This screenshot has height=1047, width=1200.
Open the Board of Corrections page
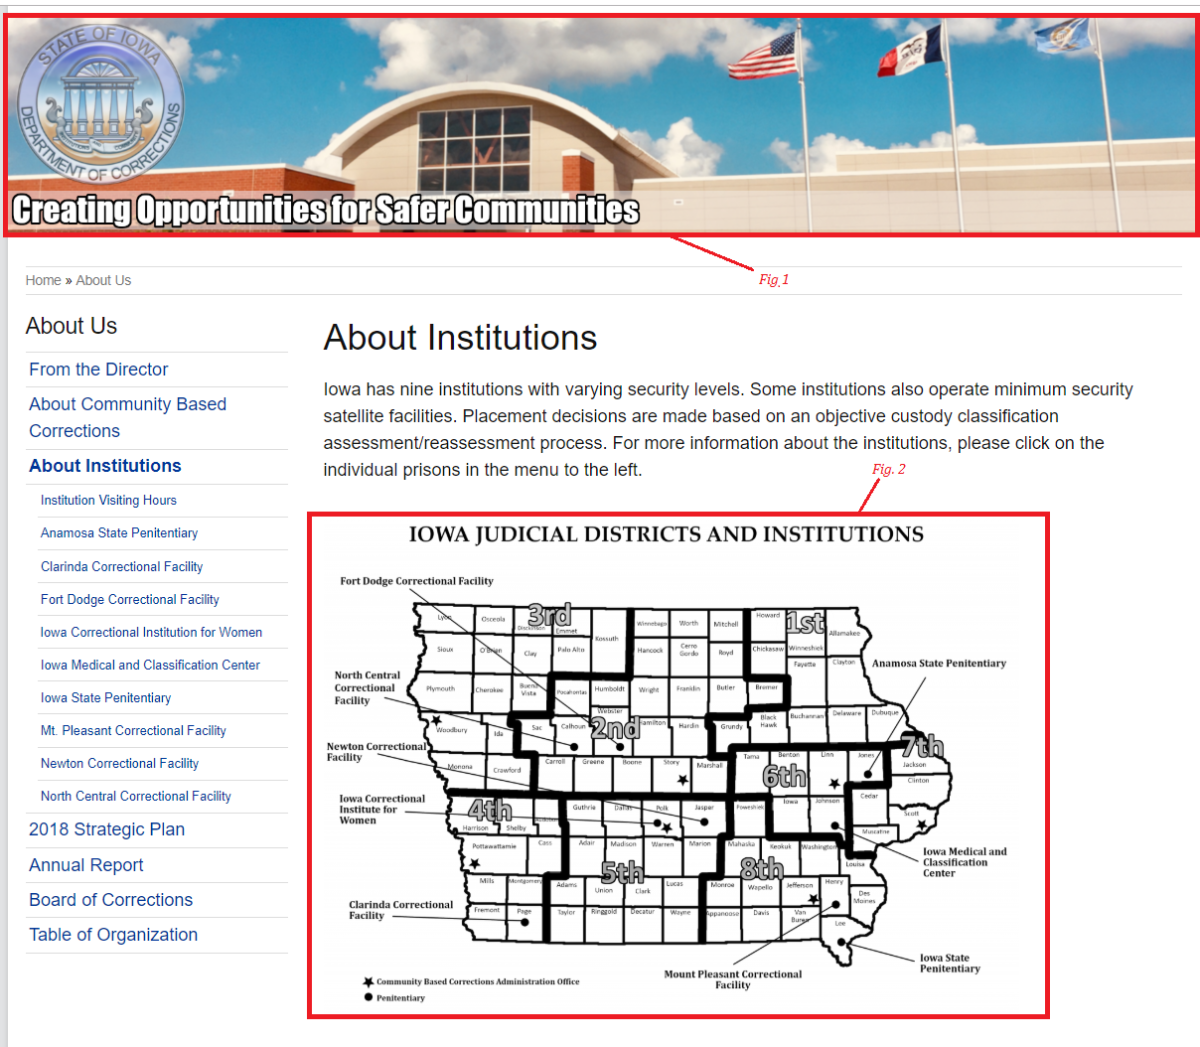tap(110, 899)
